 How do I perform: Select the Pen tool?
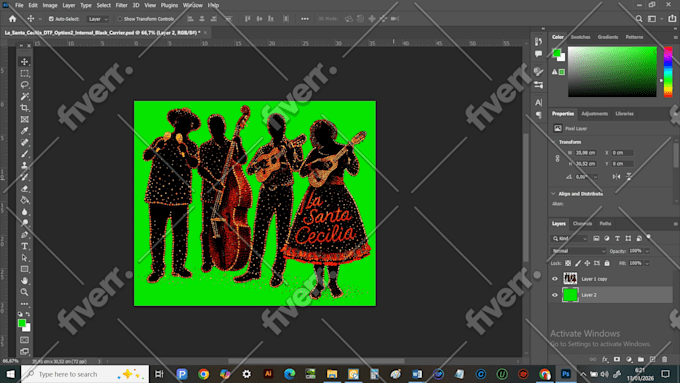click(24, 235)
